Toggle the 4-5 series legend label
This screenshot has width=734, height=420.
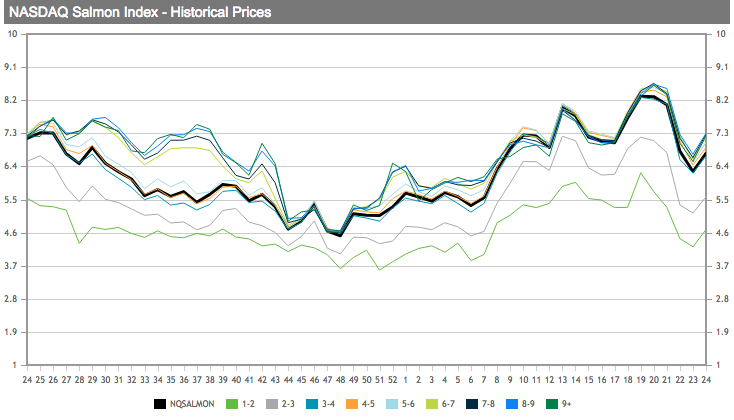tap(368, 404)
